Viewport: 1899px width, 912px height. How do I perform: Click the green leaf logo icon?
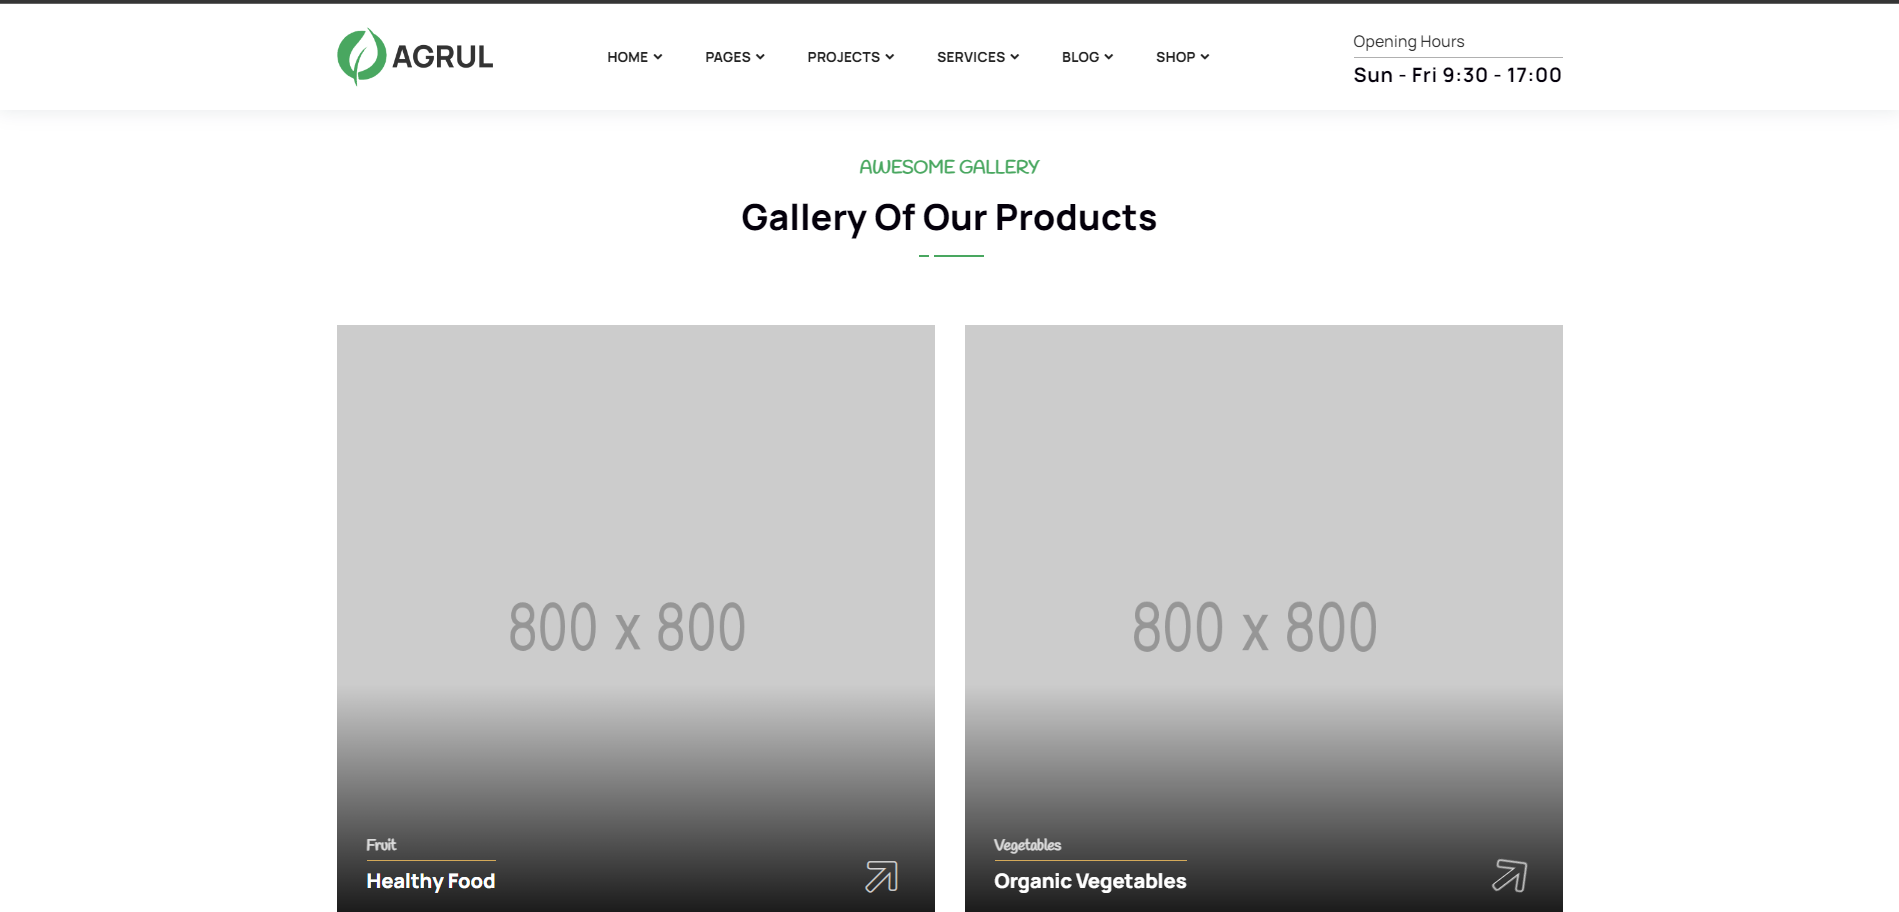(361, 56)
